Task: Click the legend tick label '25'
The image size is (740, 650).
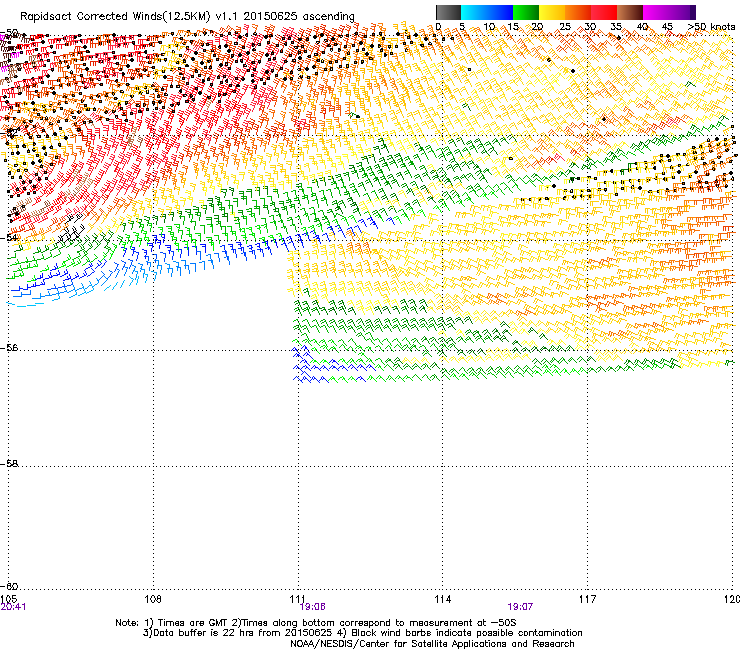Action: coord(565,27)
